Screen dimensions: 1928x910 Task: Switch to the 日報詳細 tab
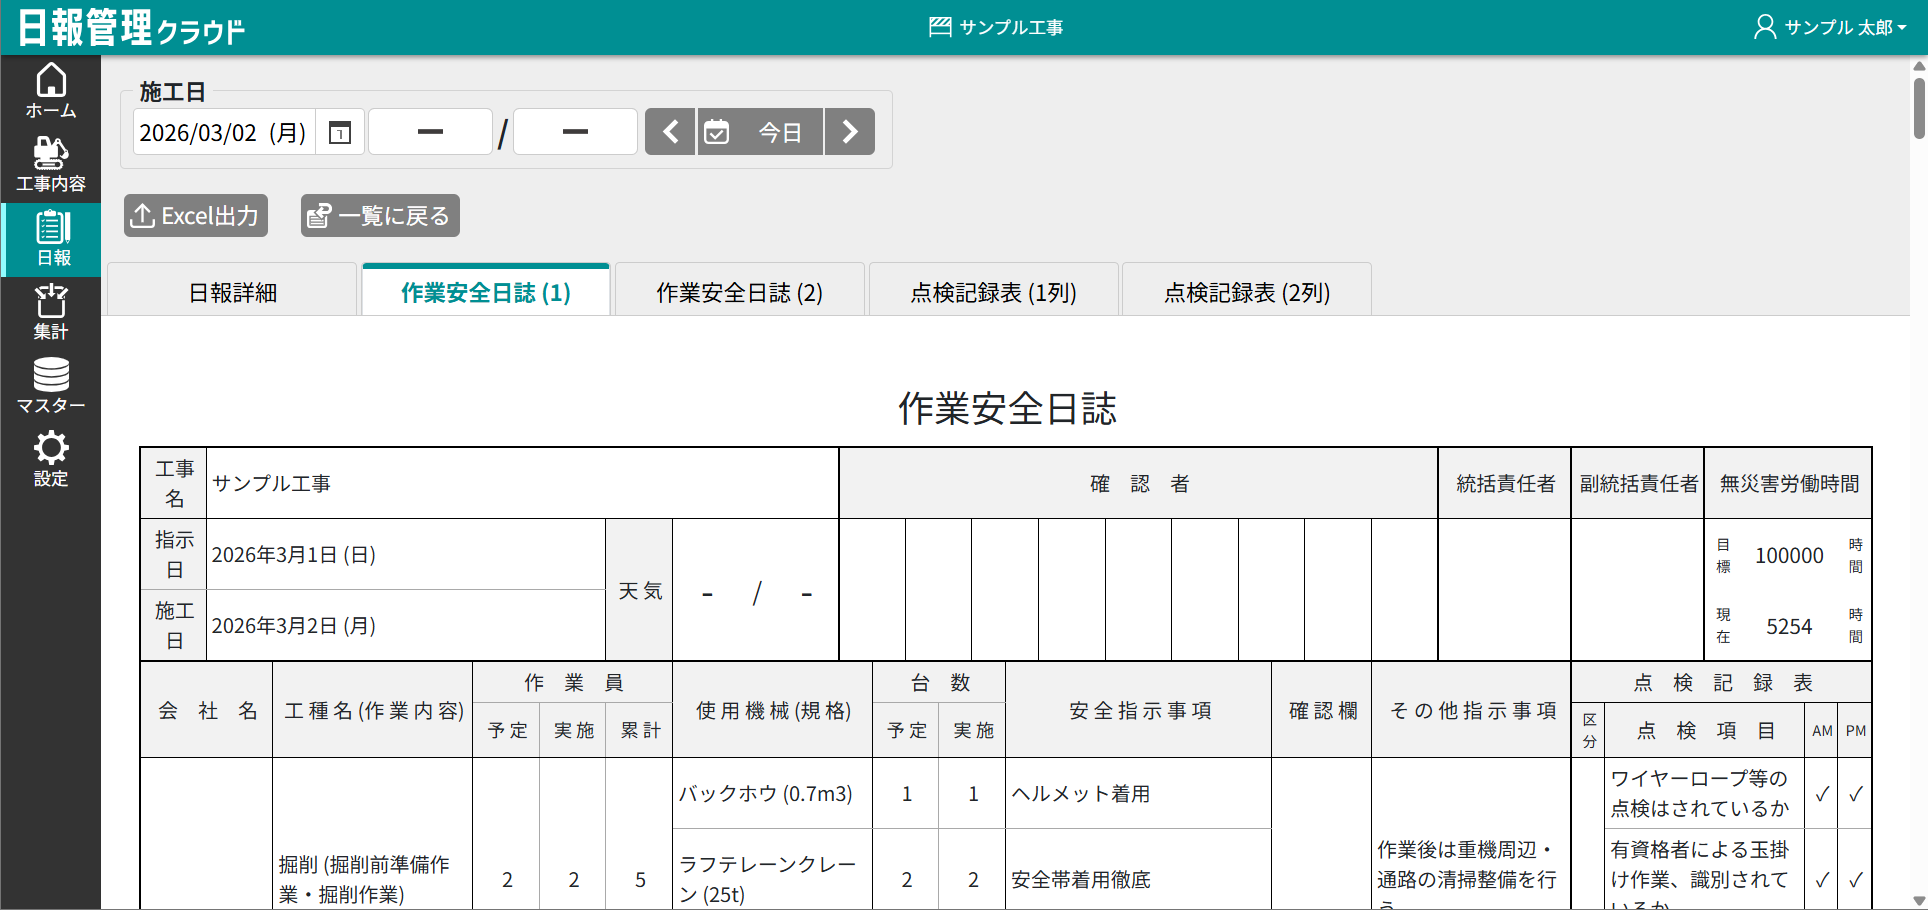tap(232, 292)
